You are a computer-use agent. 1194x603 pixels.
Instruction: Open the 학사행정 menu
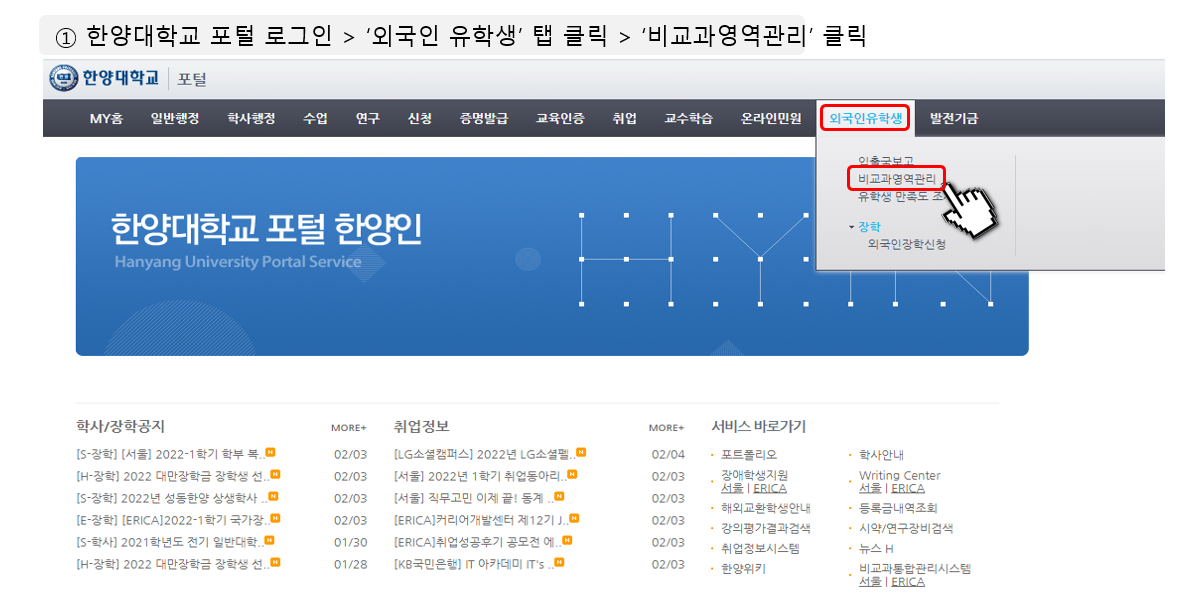click(251, 119)
